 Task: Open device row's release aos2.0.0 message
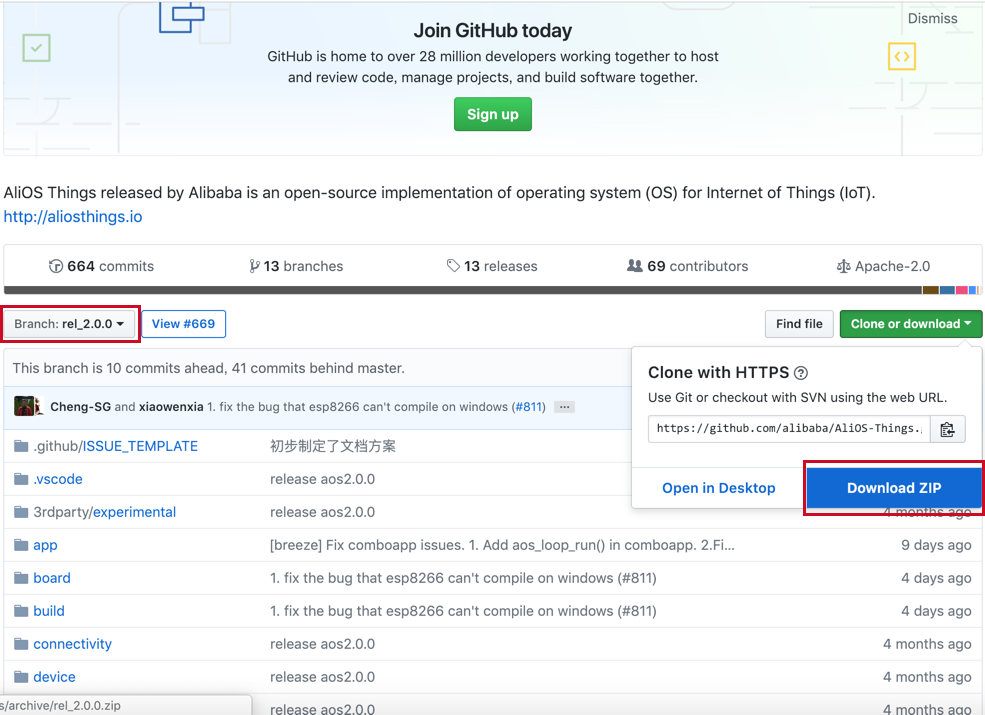[x=322, y=677]
